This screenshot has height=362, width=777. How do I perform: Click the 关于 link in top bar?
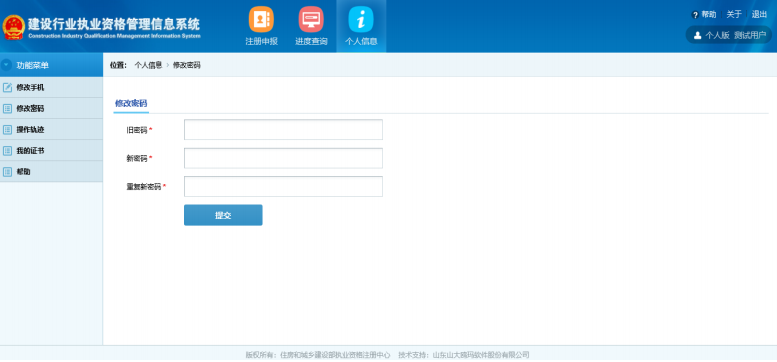pos(734,15)
